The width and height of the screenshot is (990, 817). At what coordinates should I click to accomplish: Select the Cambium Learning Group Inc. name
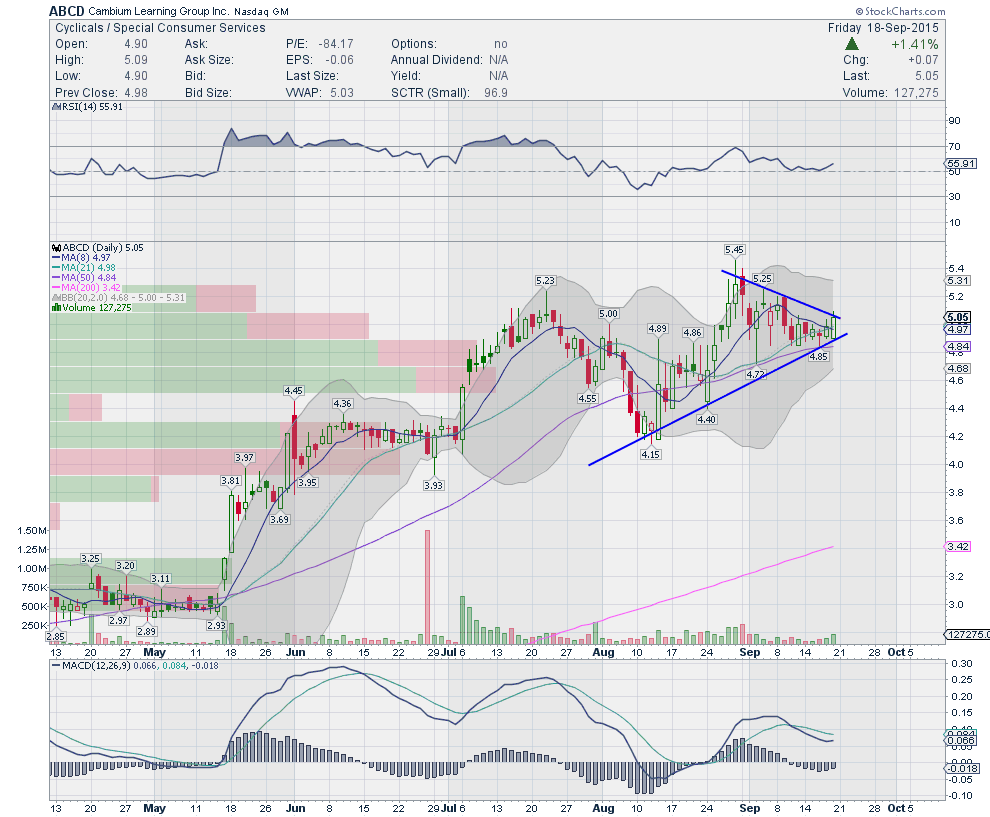(x=159, y=11)
